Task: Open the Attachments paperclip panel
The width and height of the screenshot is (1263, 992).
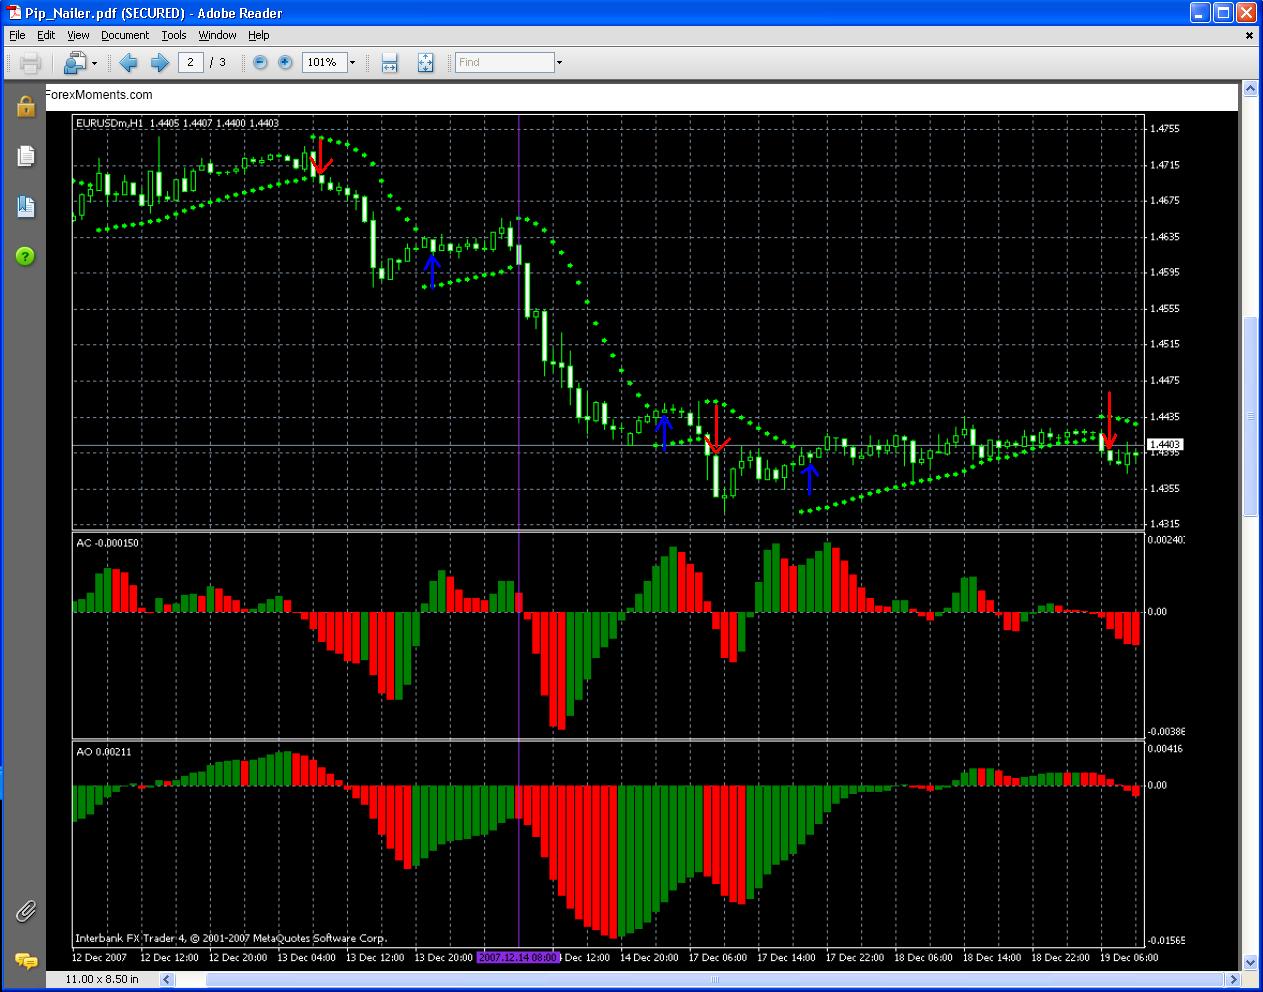Action: click(25, 911)
